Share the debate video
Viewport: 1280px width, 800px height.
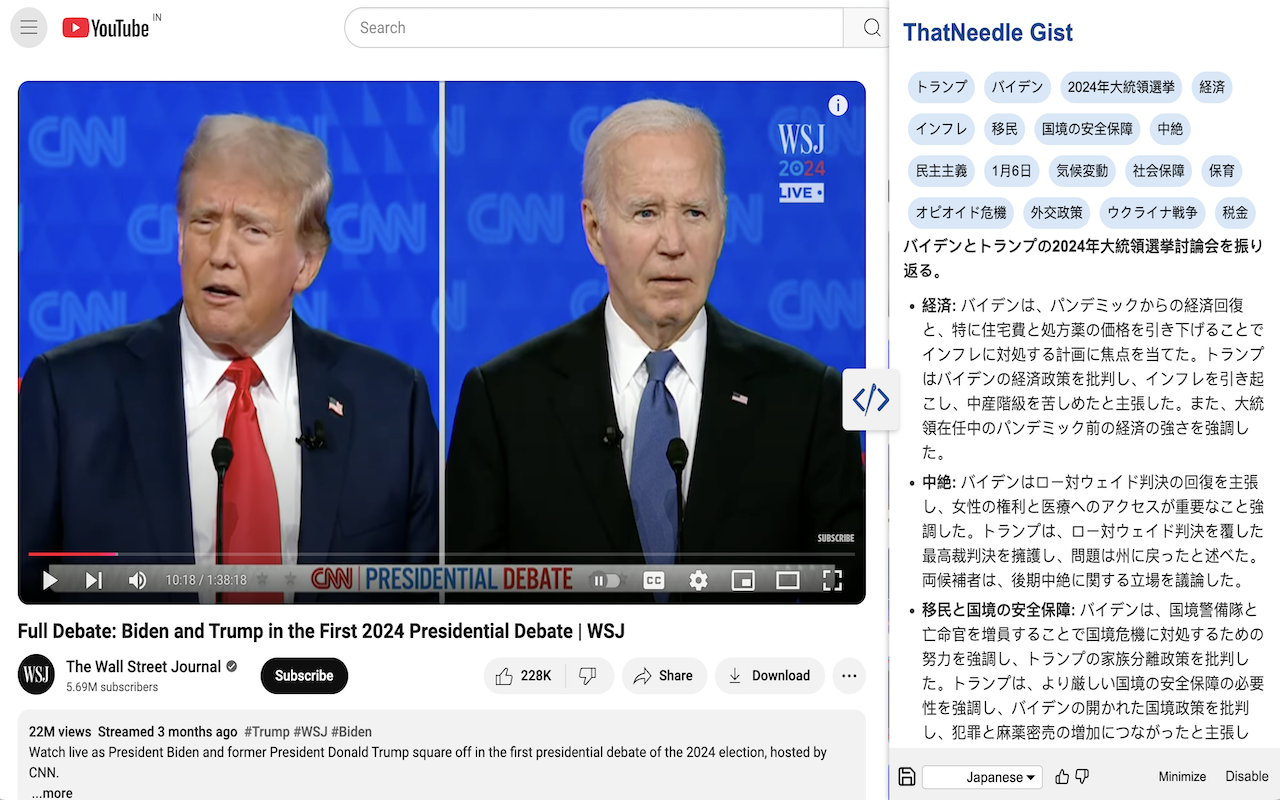coord(664,676)
